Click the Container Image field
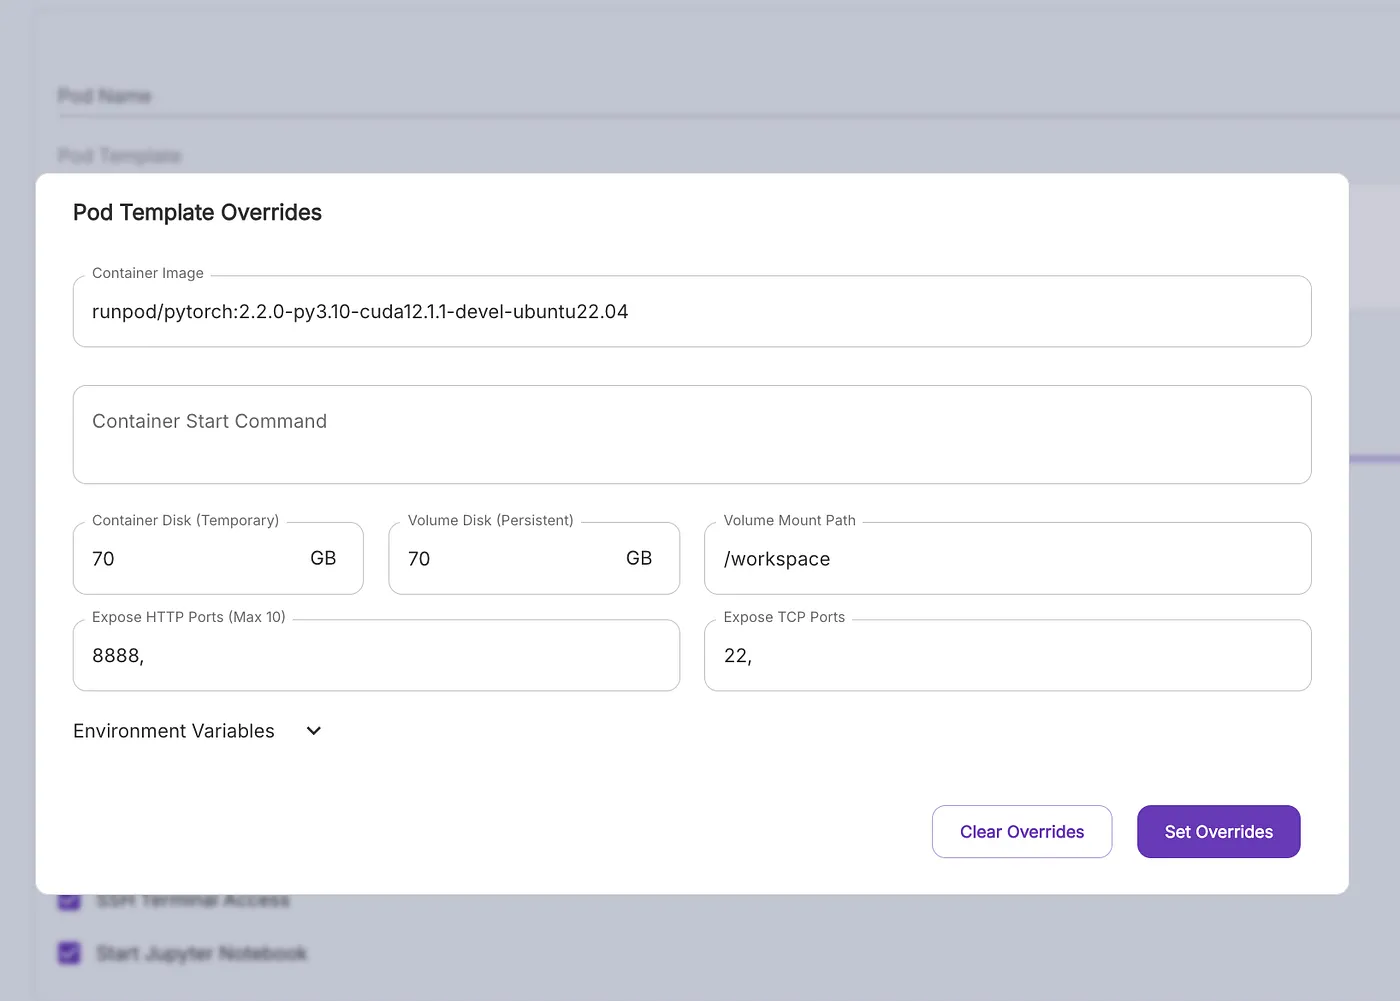The image size is (1400, 1001). tap(692, 311)
